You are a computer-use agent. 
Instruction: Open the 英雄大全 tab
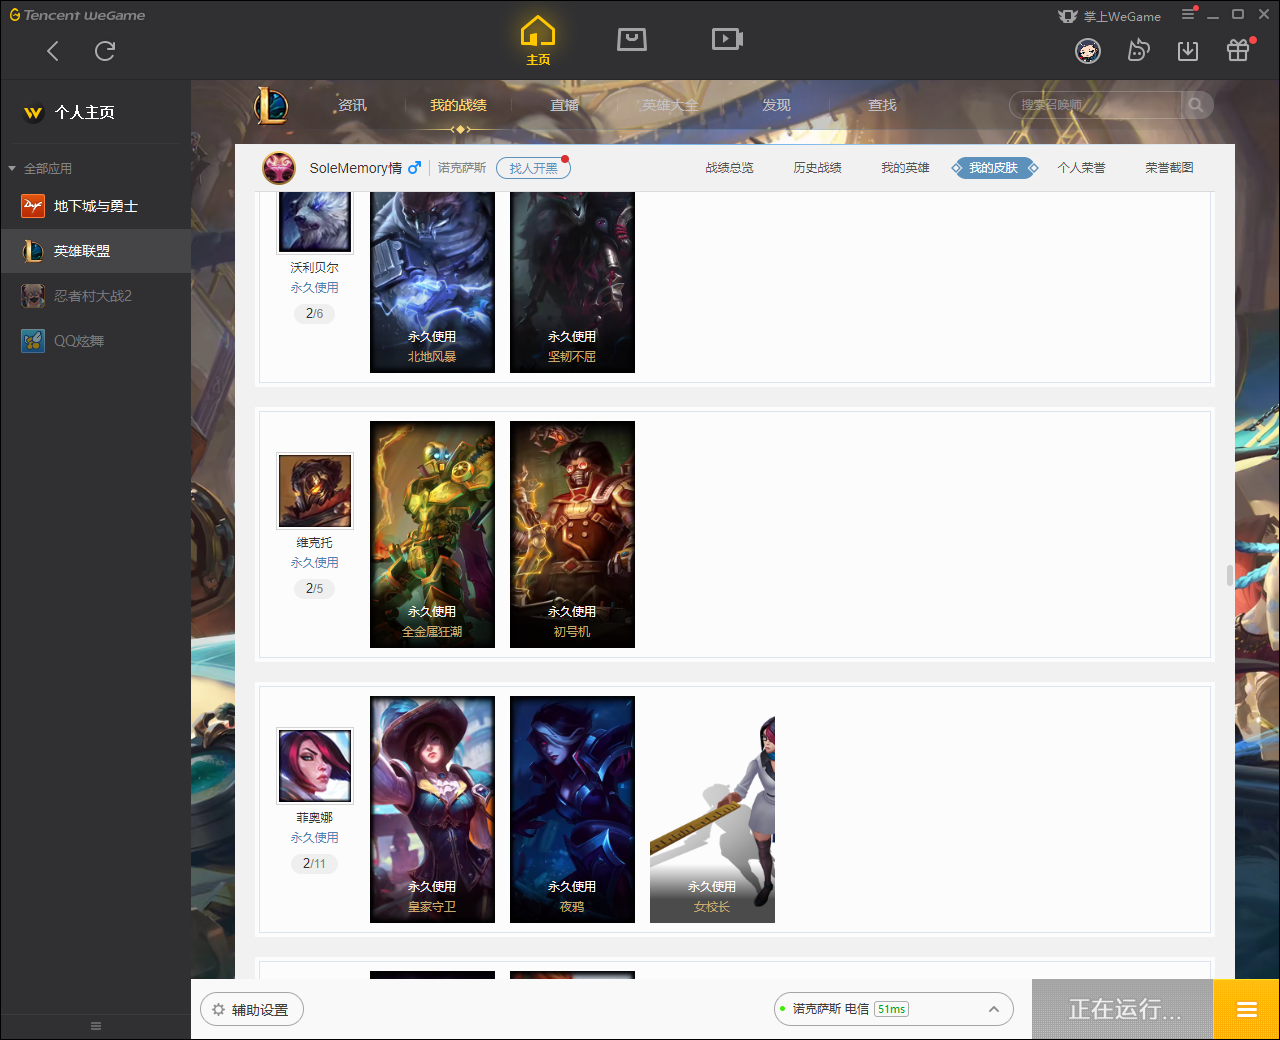click(670, 105)
